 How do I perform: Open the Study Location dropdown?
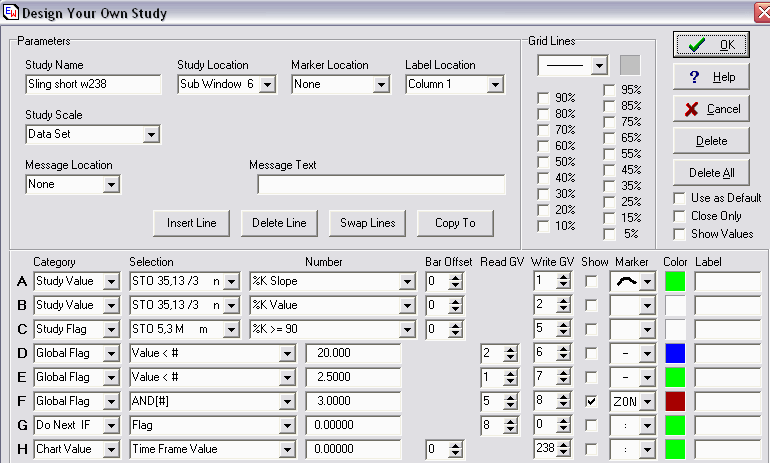point(267,85)
